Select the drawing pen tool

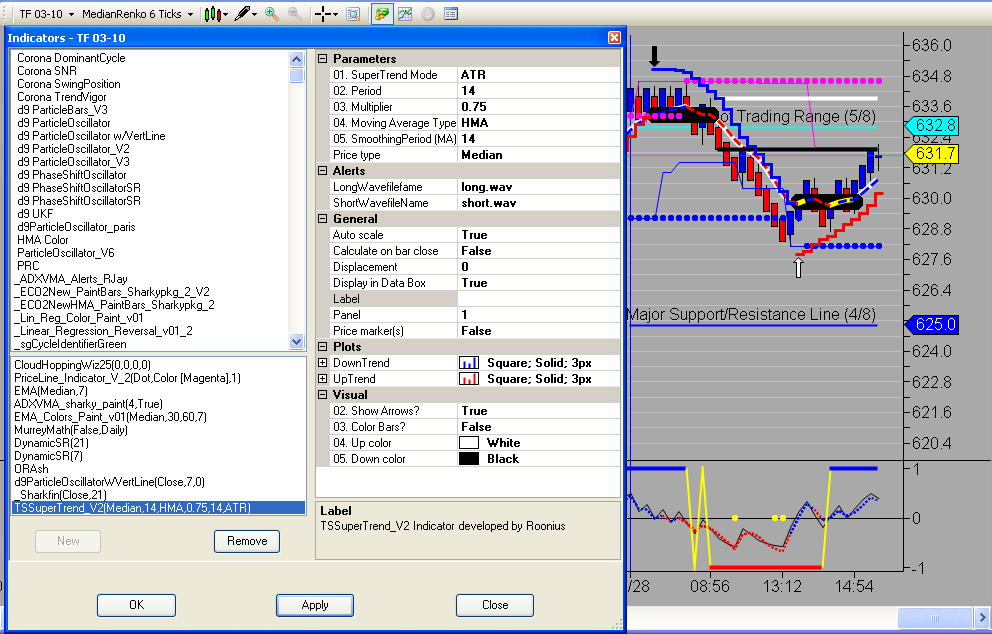(x=242, y=14)
